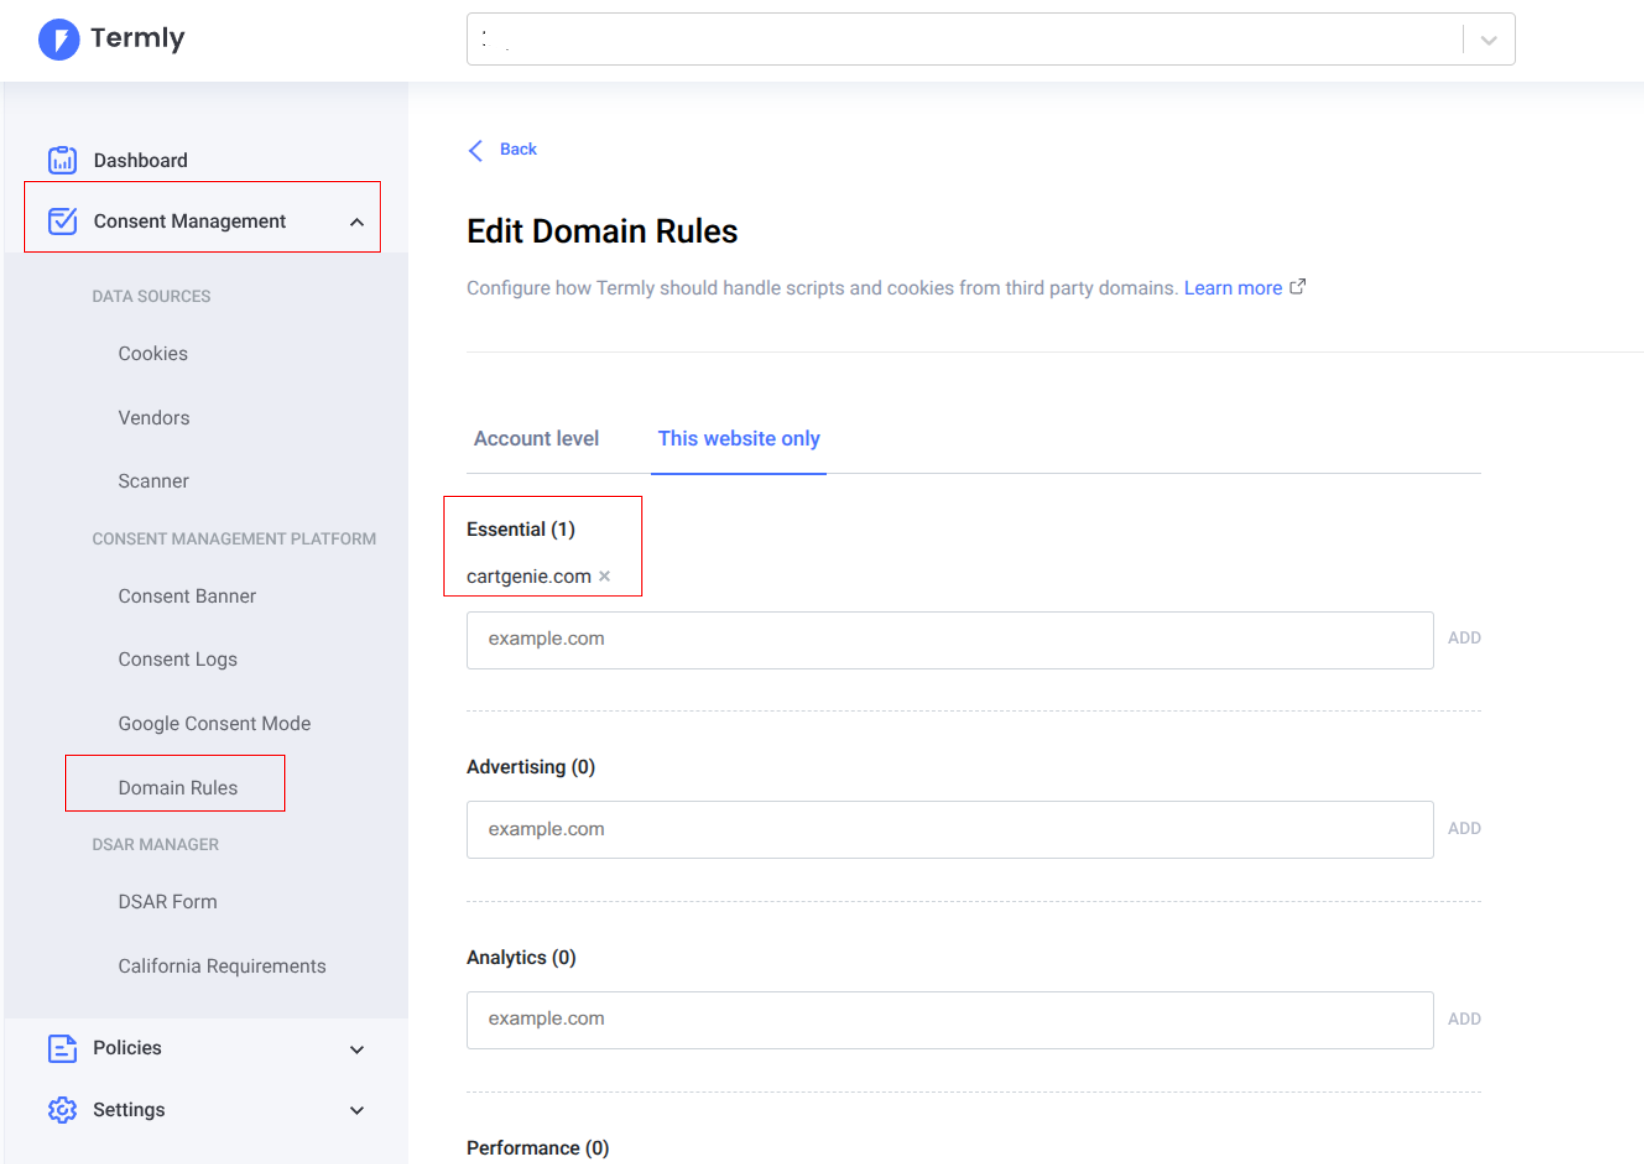Viewport: 1644px width, 1164px height.
Task: Open the Dashboard icon in sidebar
Action: [62, 160]
